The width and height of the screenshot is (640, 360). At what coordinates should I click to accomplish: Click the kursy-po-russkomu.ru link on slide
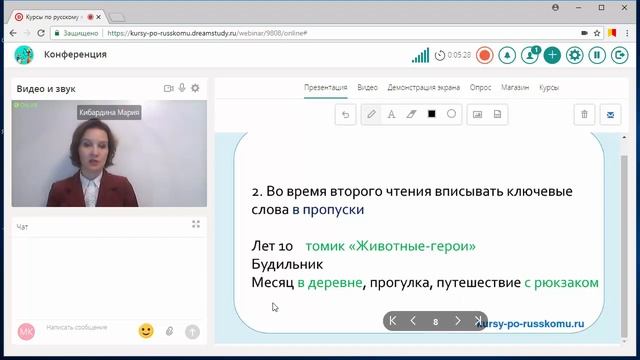pos(531,324)
